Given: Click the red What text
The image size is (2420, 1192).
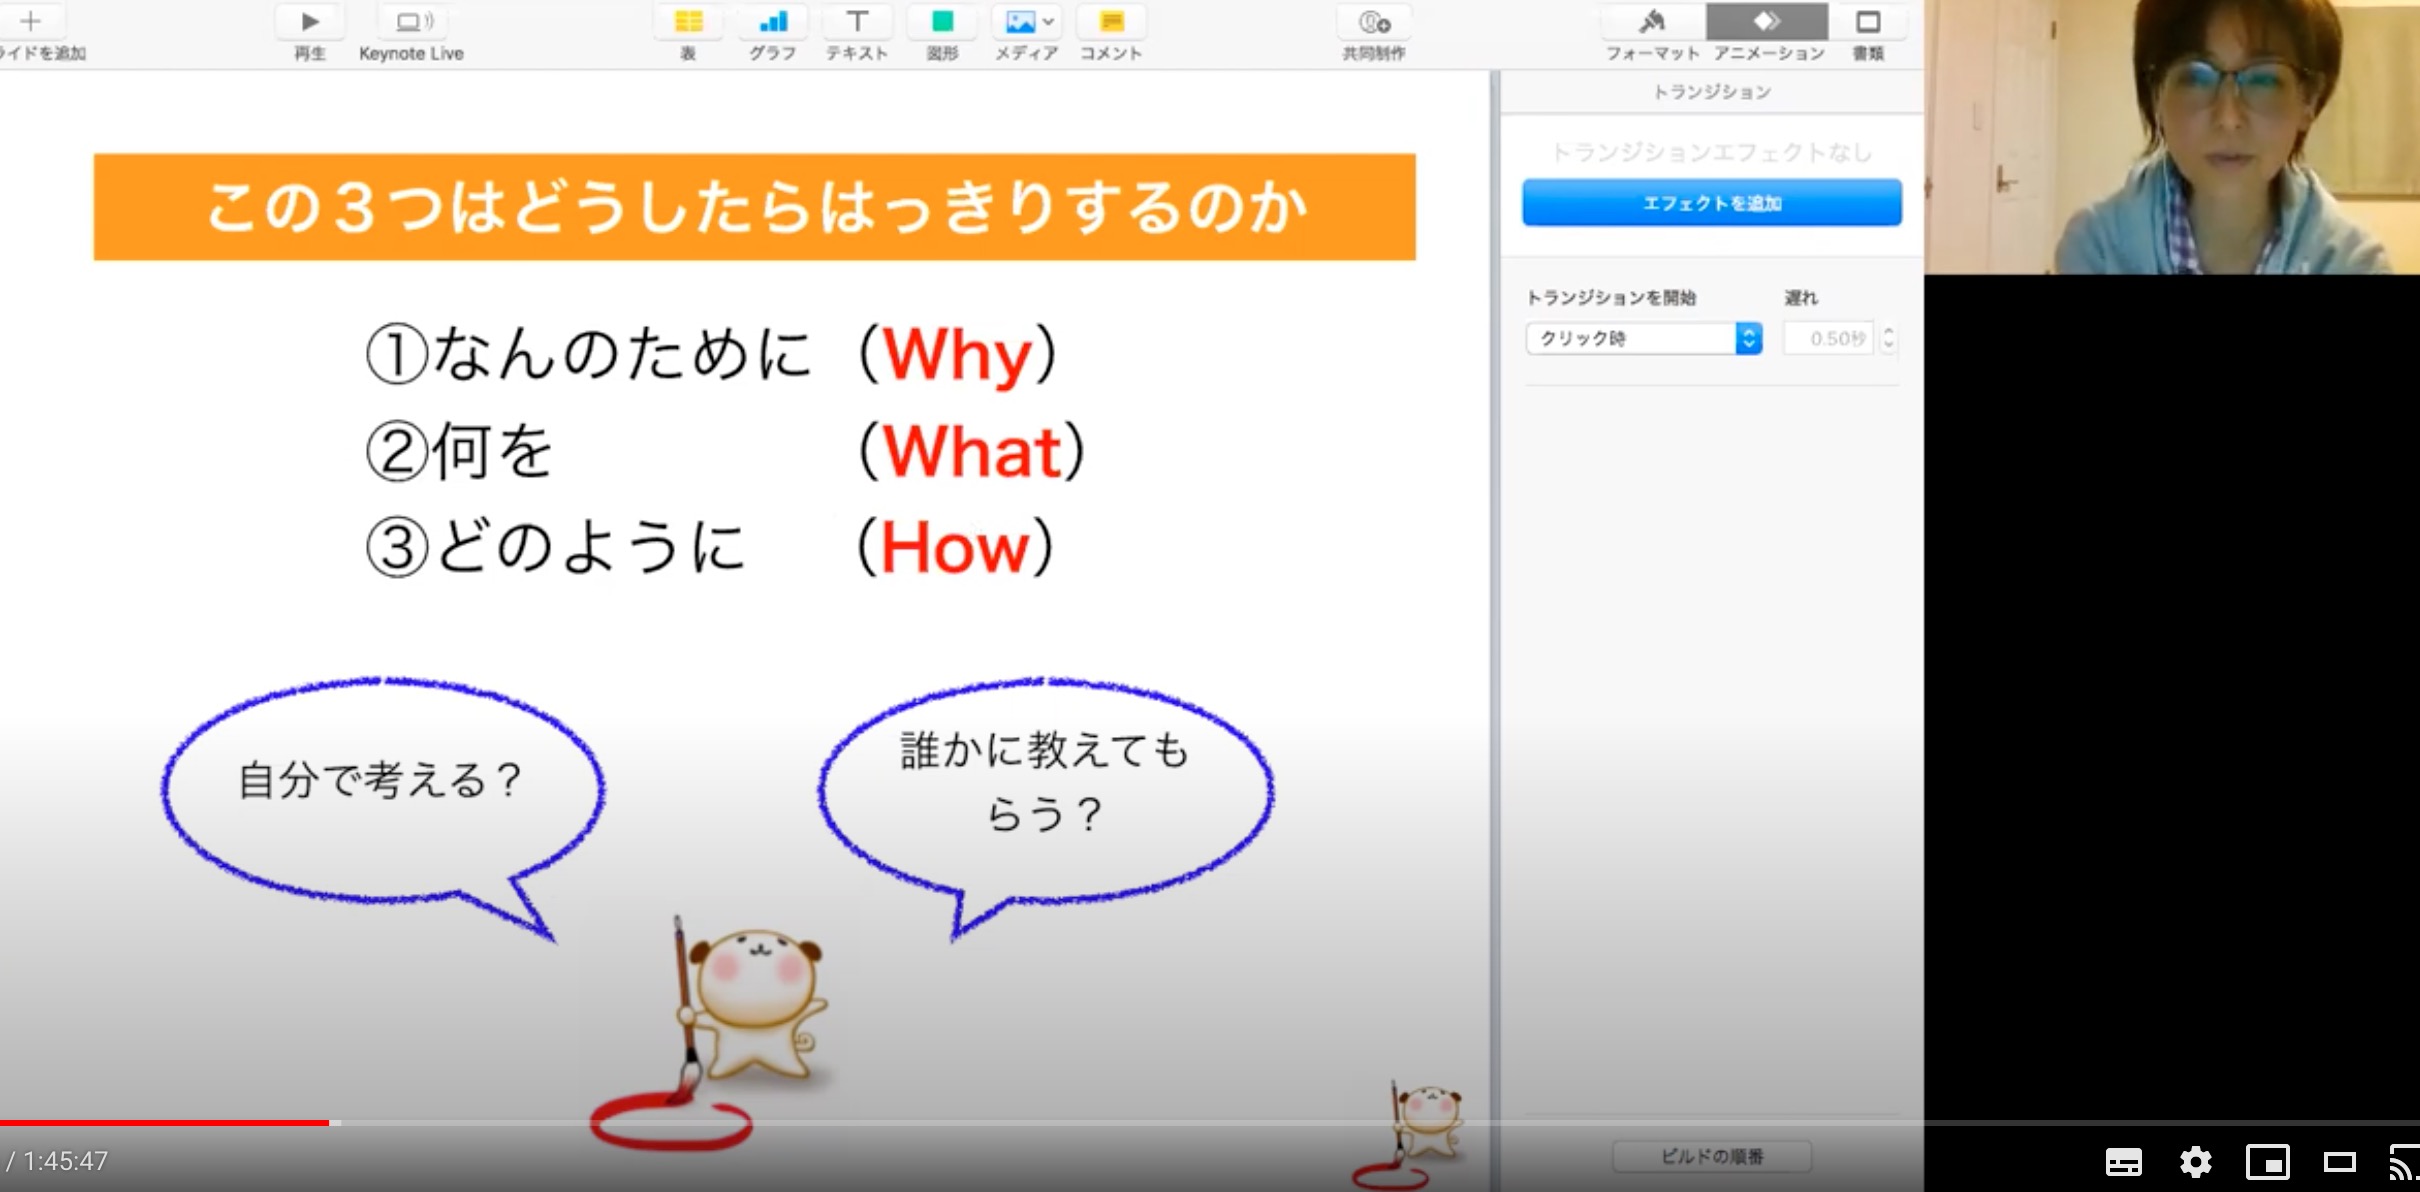Looking at the screenshot, I should pyautogui.click(x=972, y=451).
